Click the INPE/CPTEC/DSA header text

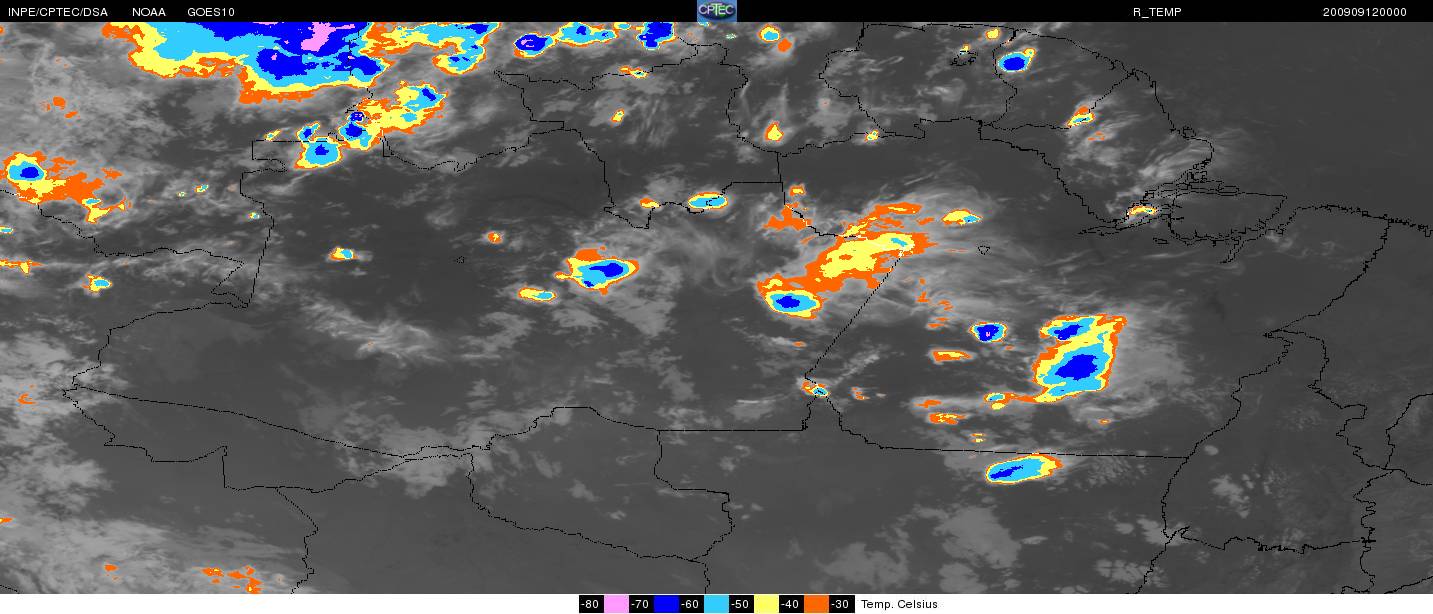57,12
